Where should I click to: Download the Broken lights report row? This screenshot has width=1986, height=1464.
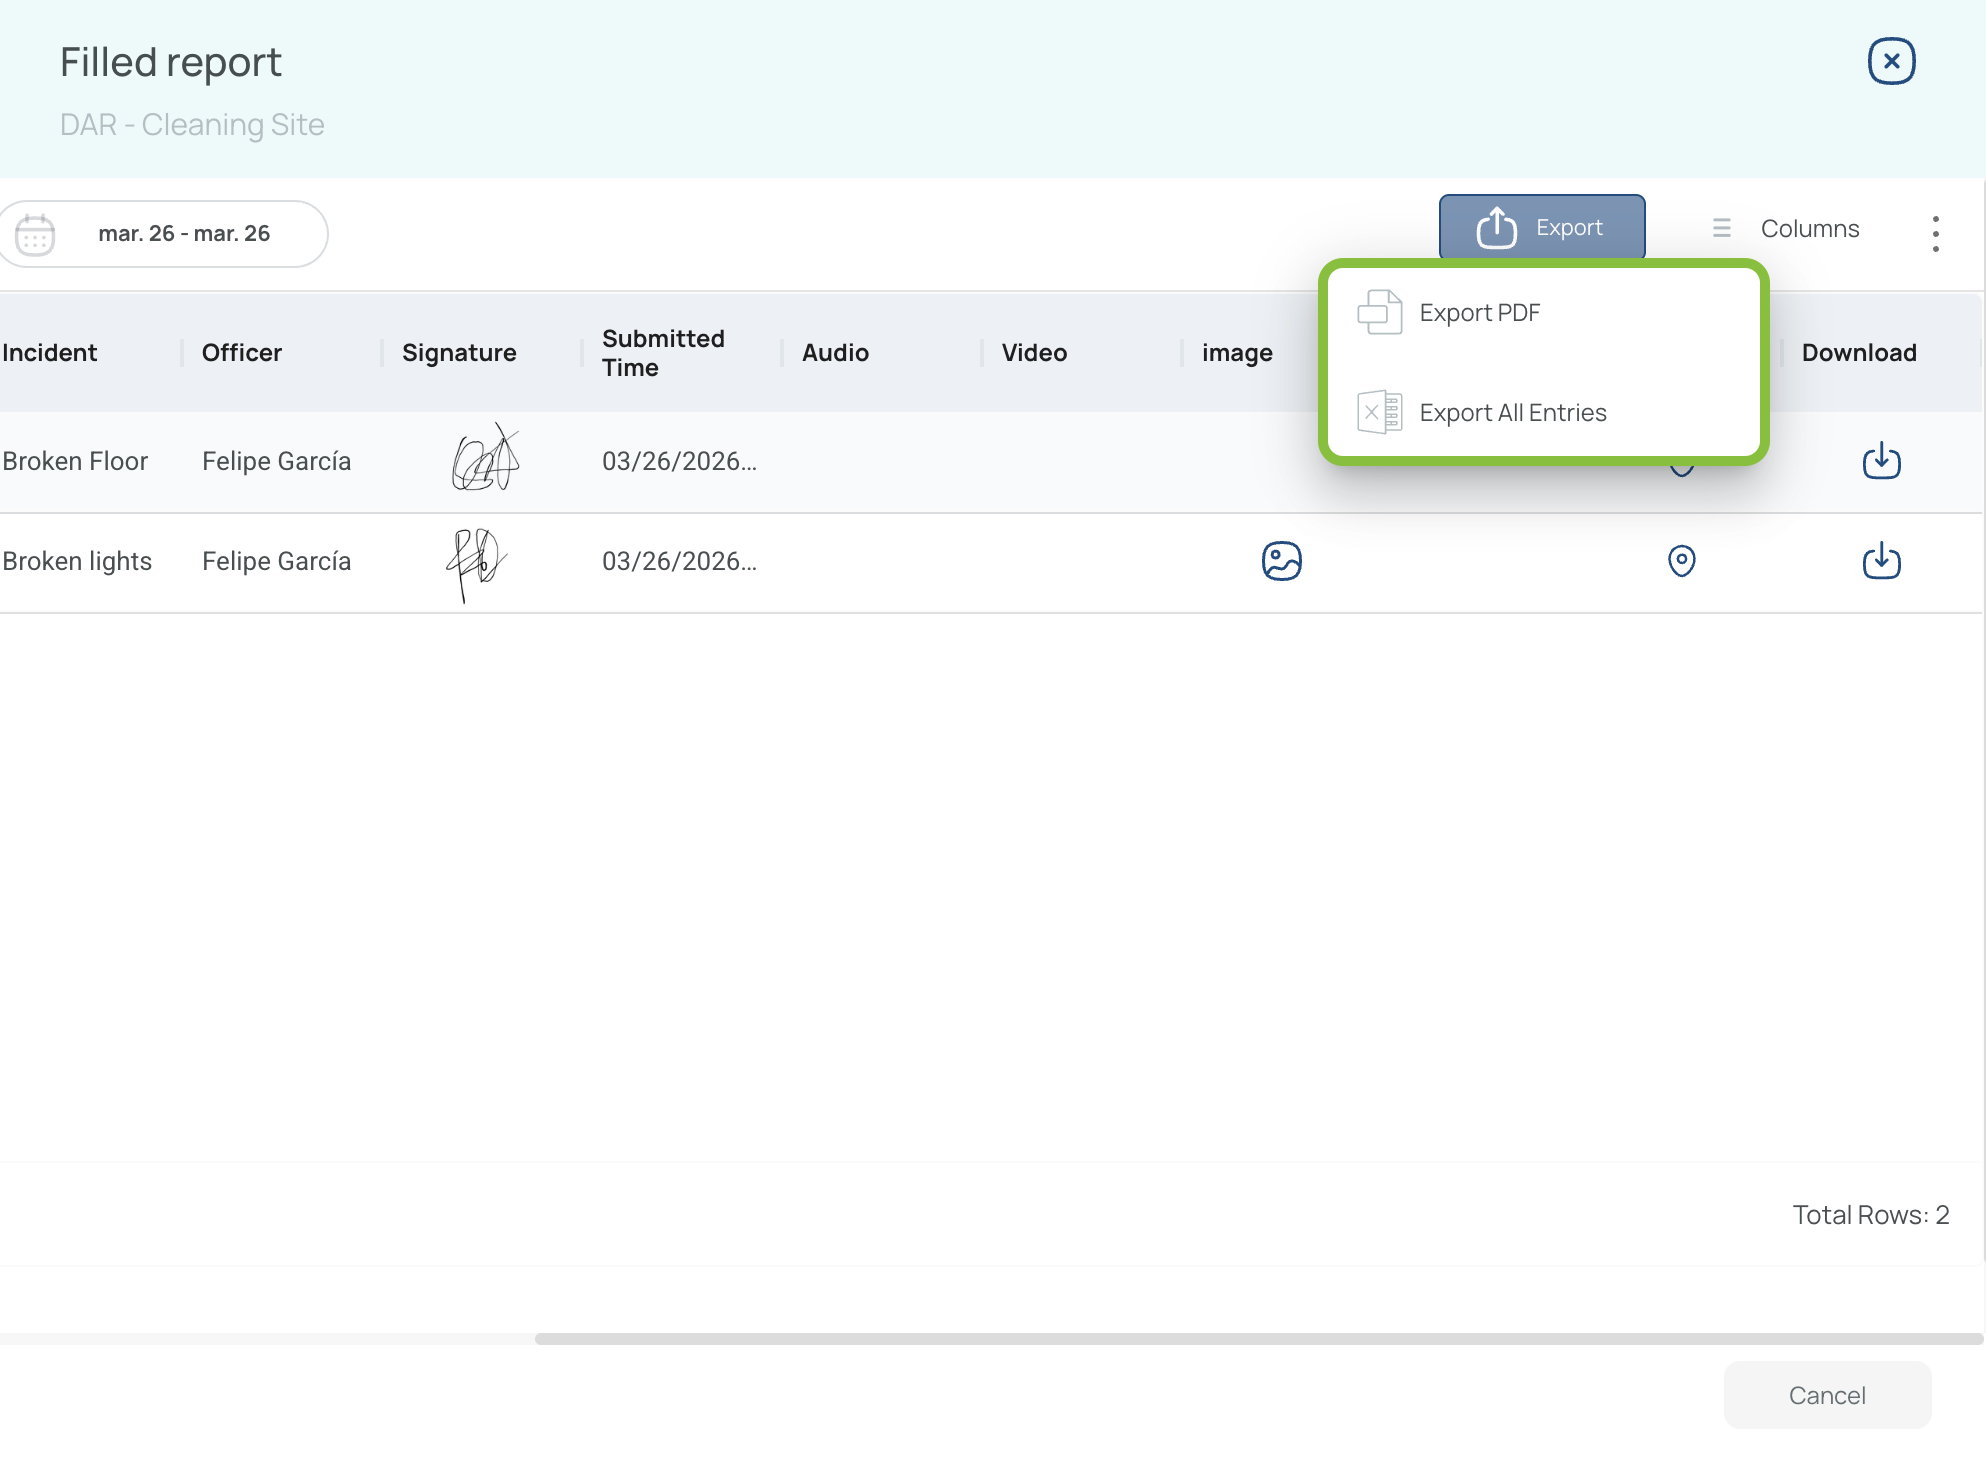click(x=1880, y=561)
